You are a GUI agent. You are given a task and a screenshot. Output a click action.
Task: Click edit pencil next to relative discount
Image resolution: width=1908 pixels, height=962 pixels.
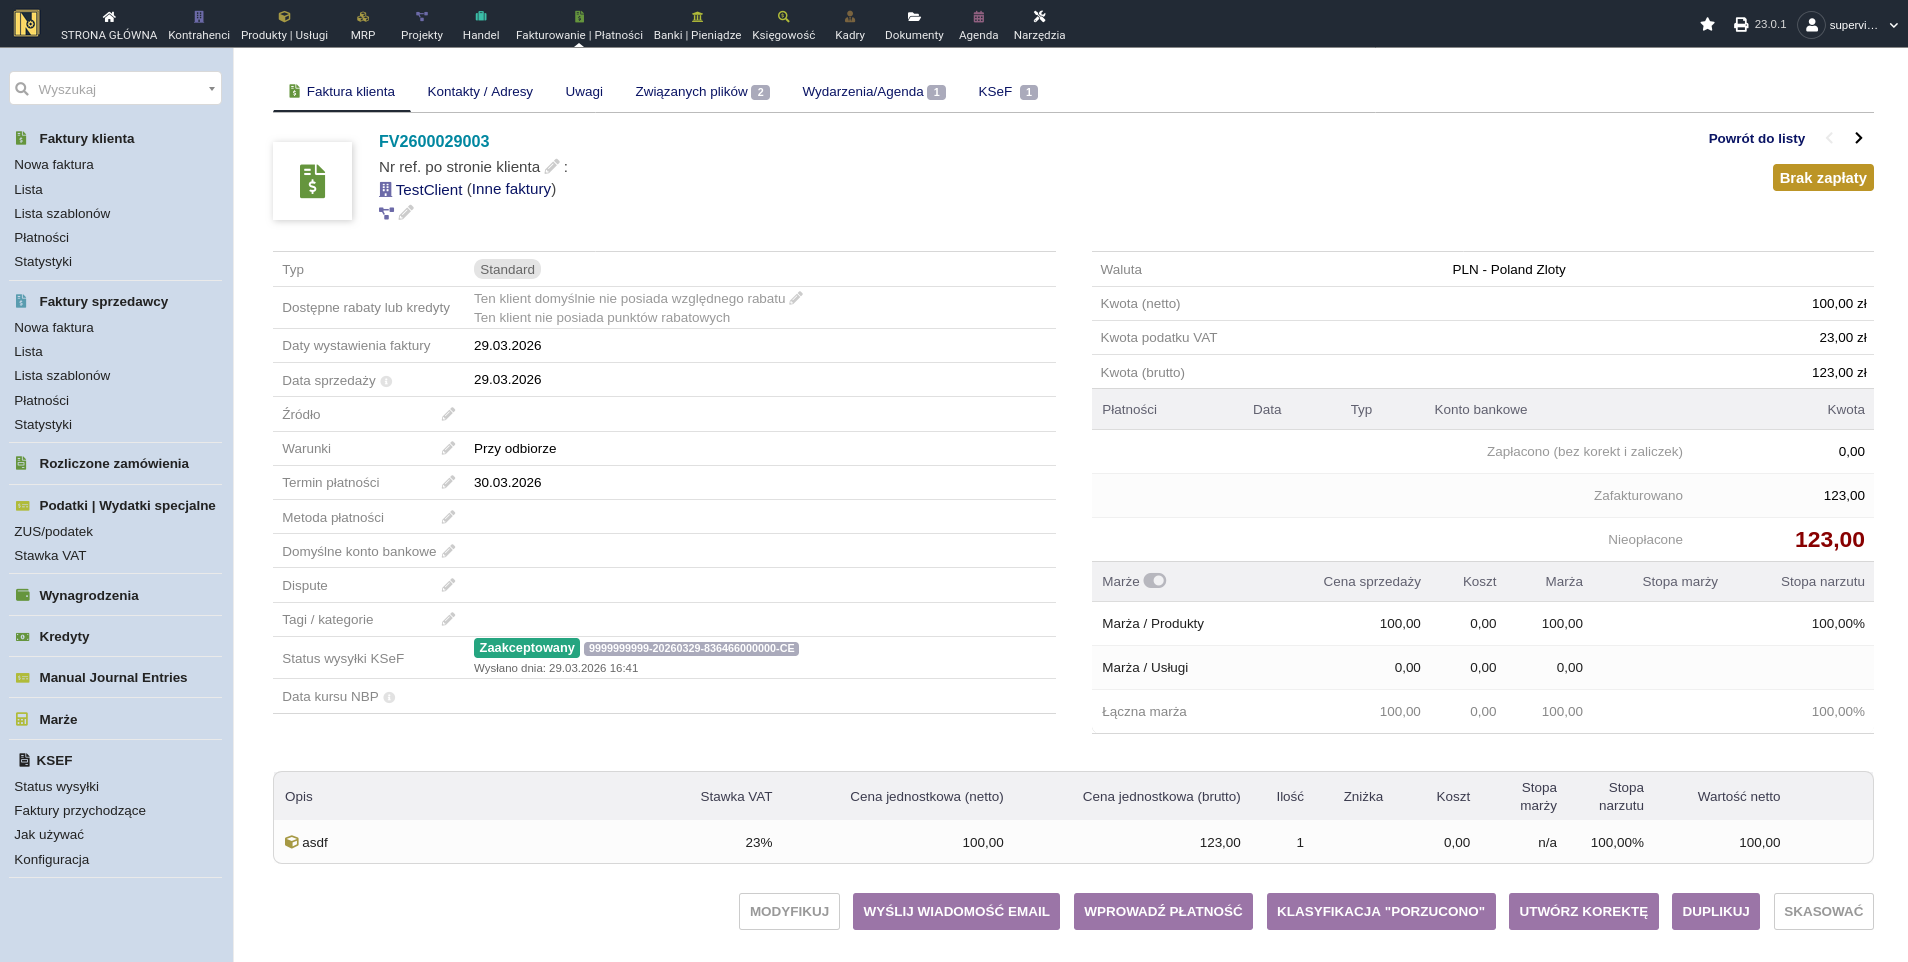click(796, 298)
